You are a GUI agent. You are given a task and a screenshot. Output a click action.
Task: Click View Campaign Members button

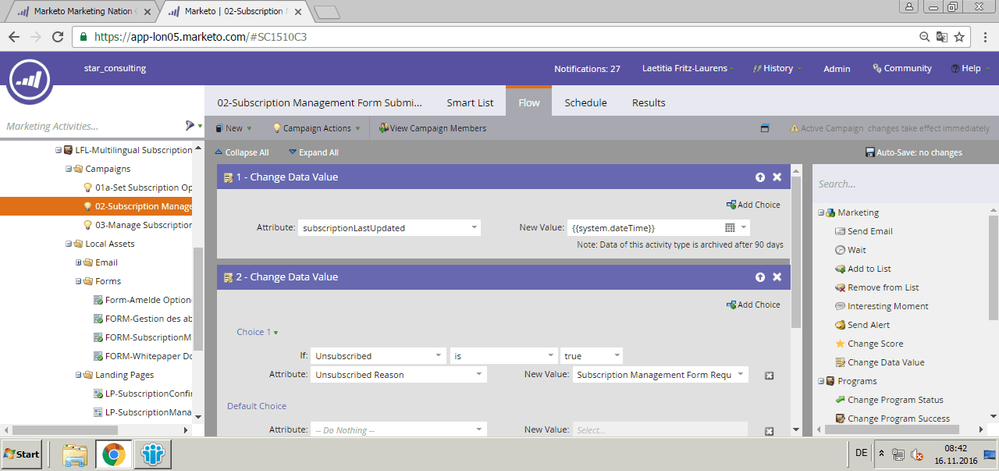[432, 128]
